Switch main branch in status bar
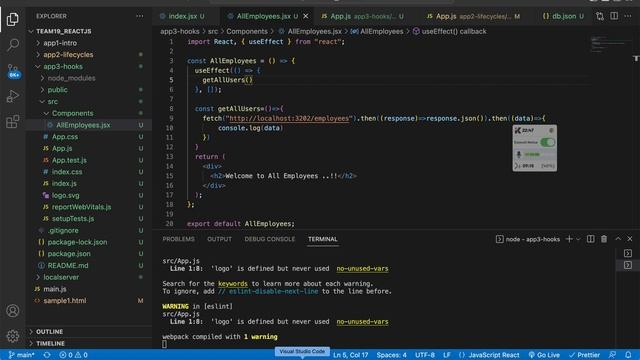Image resolution: width=640 pixels, height=360 pixels. pos(22,355)
